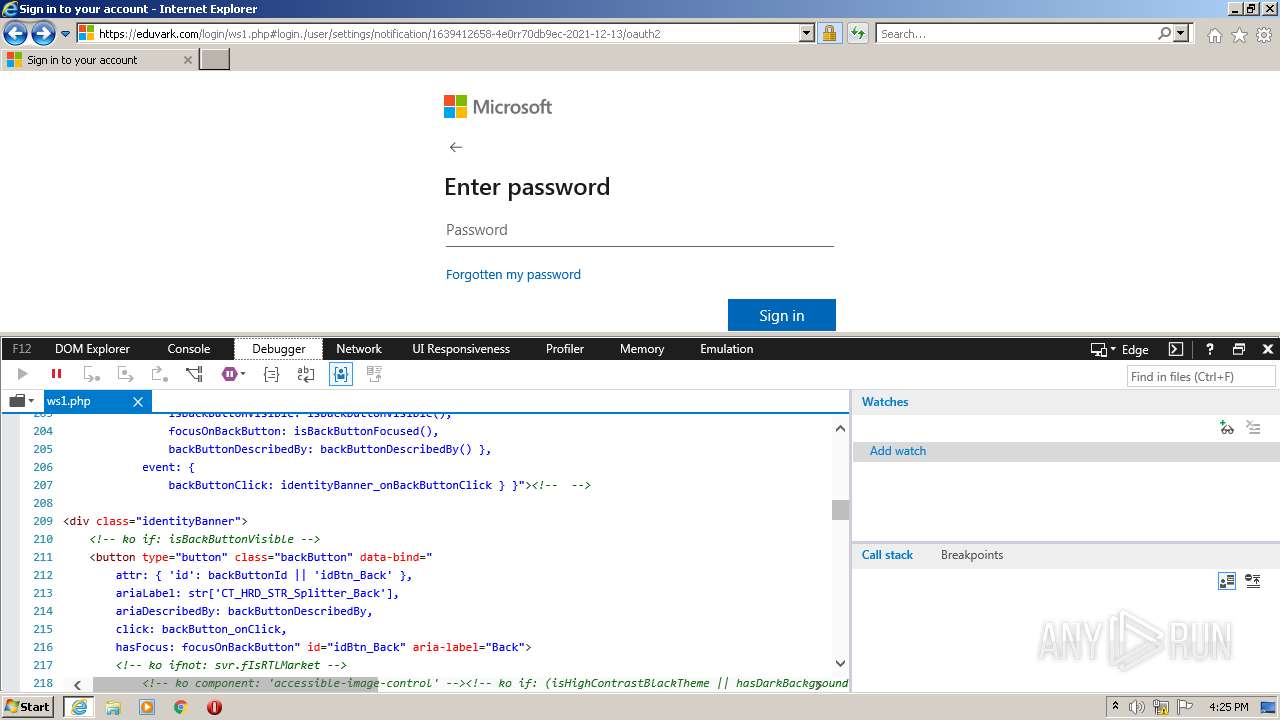Click the Password input field

639,230
